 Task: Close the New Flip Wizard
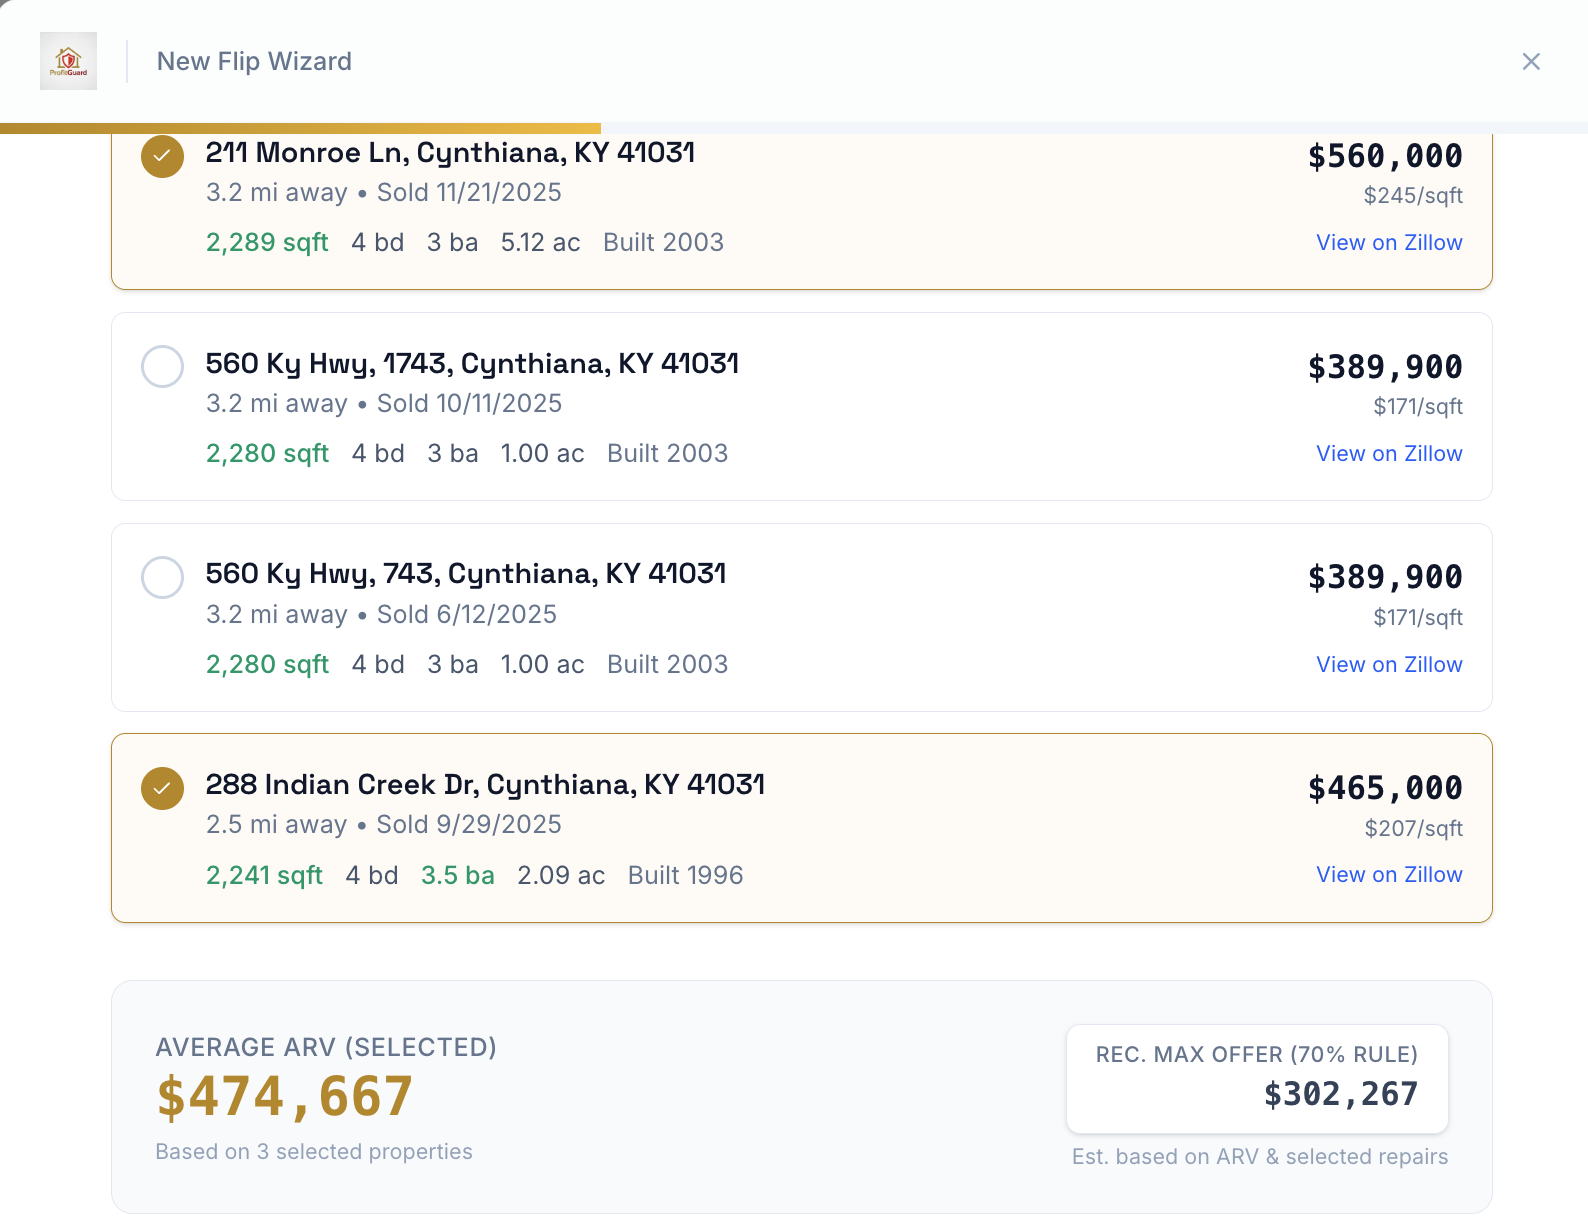pos(1530,62)
